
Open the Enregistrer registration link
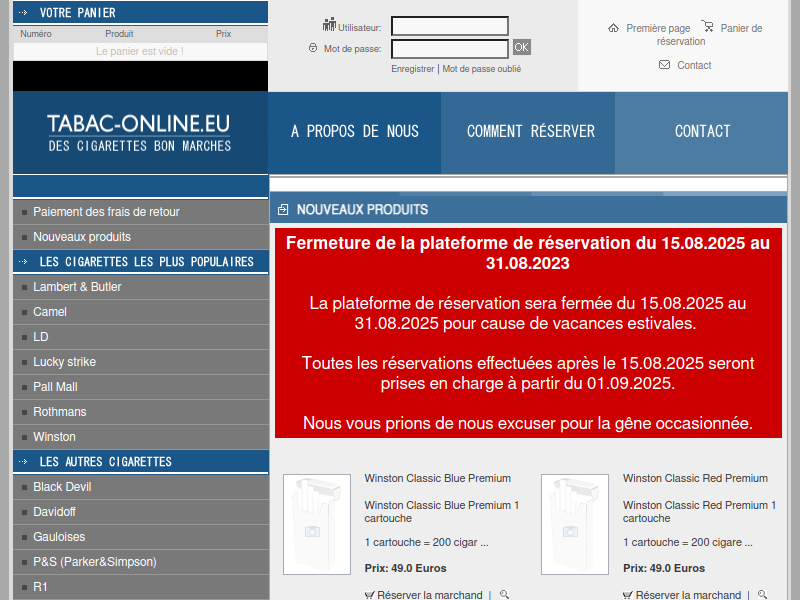pyautogui.click(x=412, y=69)
